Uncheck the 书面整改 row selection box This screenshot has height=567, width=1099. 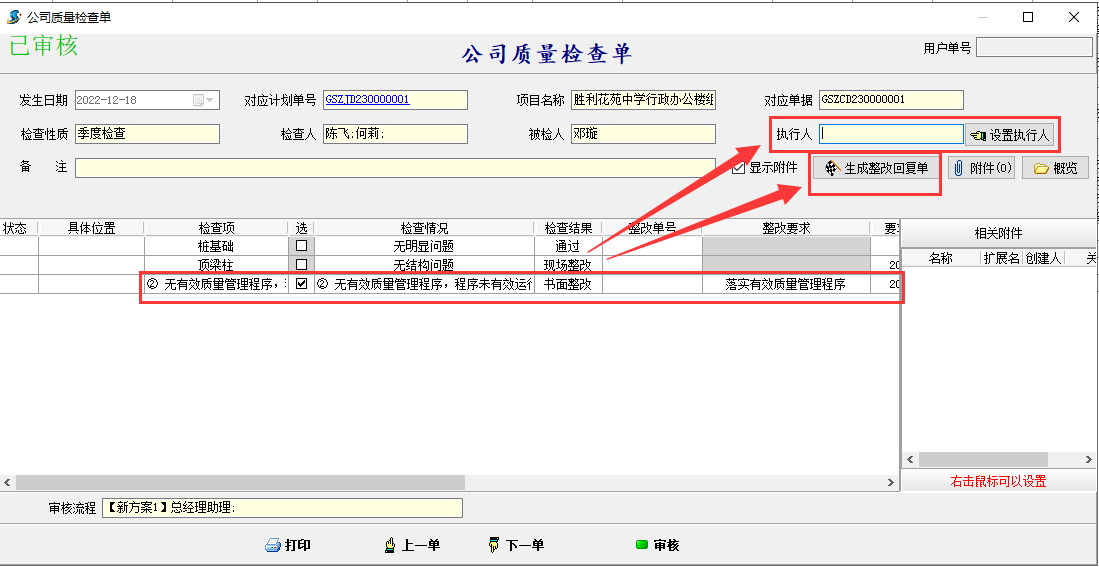pos(301,284)
